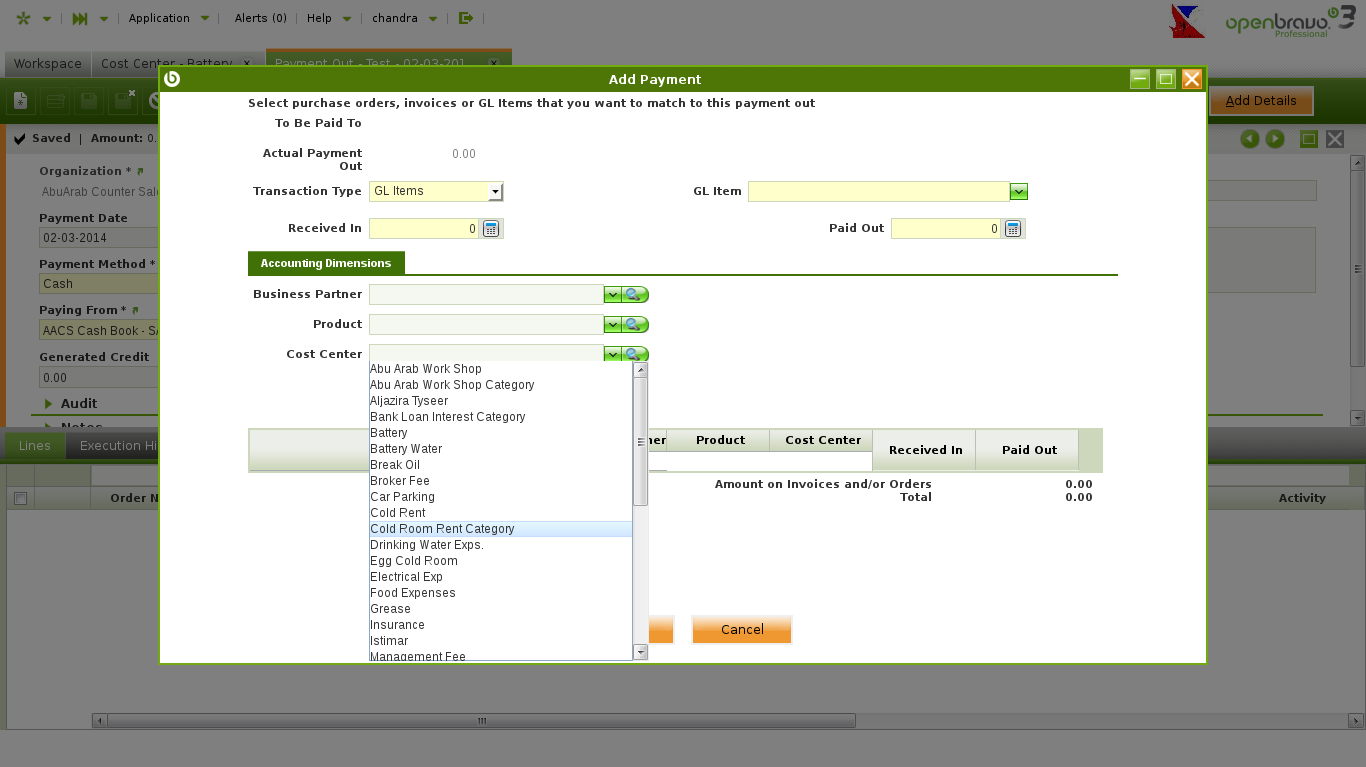Choose Battery Water cost center option
Viewport: 1366px width, 767px height.
(x=406, y=449)
